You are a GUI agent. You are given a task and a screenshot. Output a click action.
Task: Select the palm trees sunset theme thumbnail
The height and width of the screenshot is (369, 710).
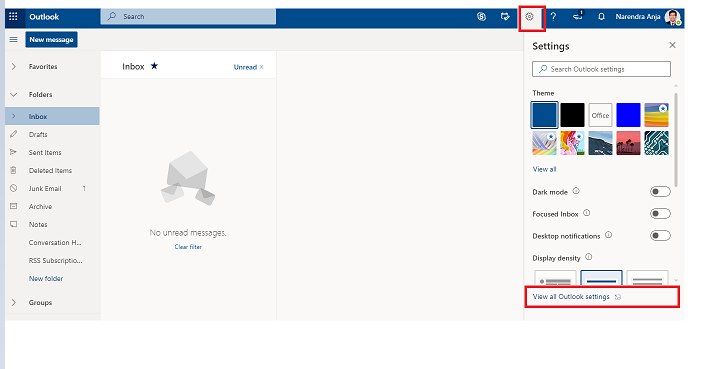coord(628,143)
